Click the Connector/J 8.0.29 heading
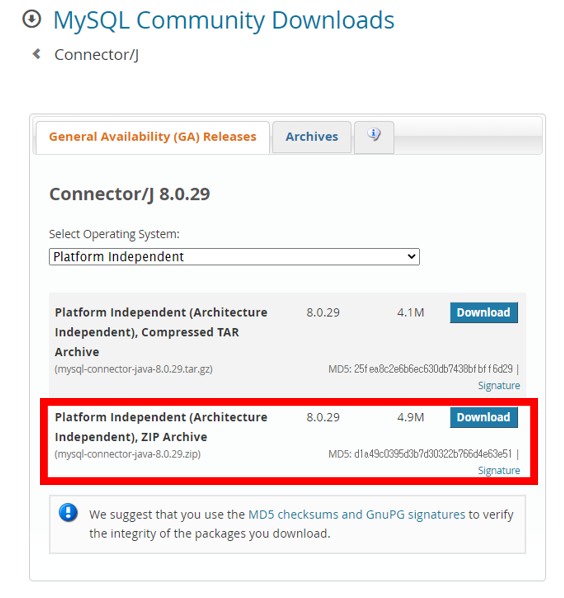564x598 pixels. [x=130, y=194]
